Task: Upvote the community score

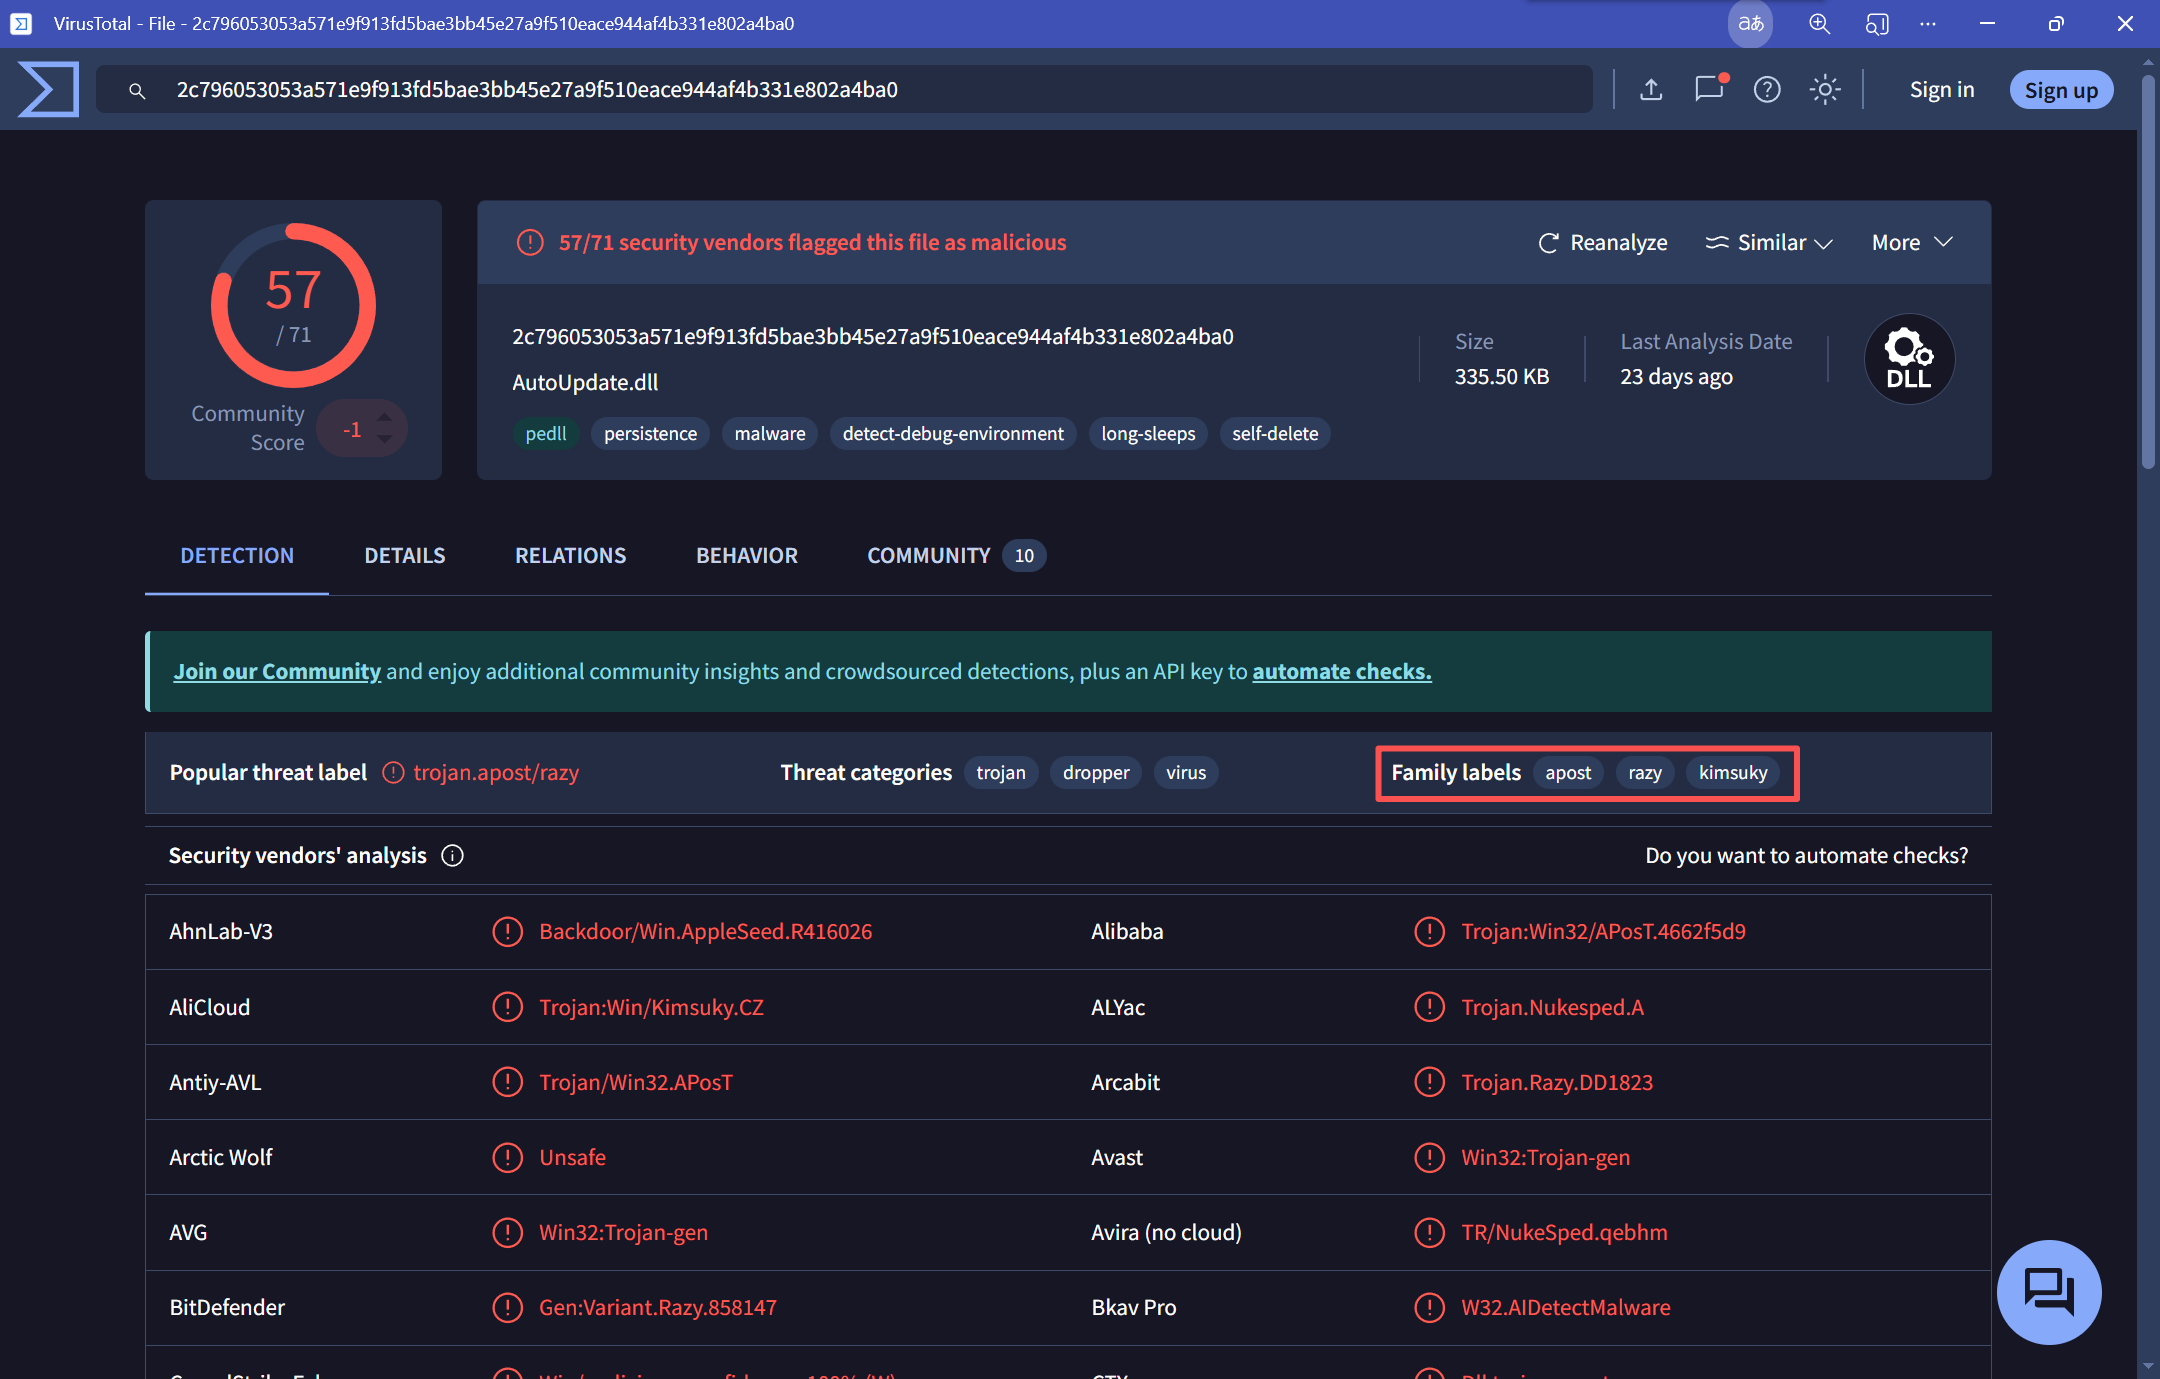Action: click(x=385, y=417)
